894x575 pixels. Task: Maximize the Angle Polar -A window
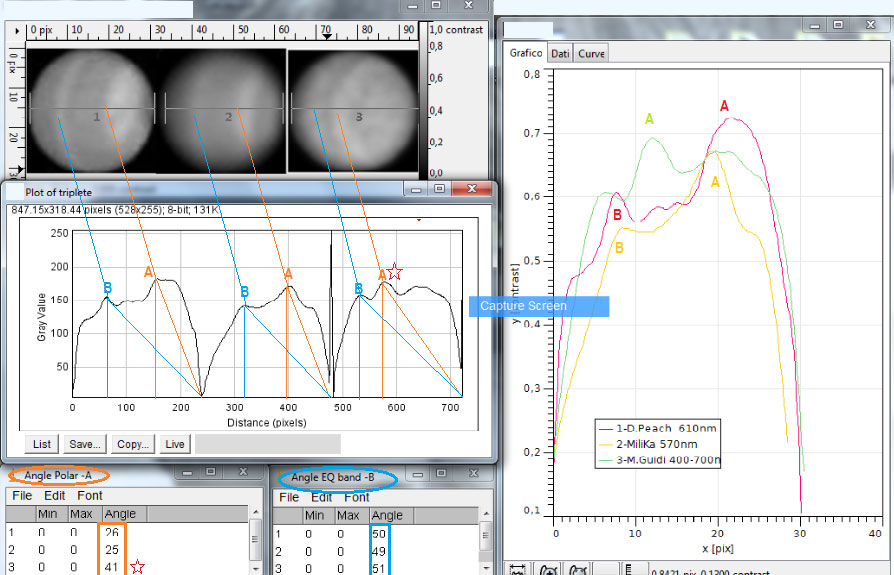(210, 472)
